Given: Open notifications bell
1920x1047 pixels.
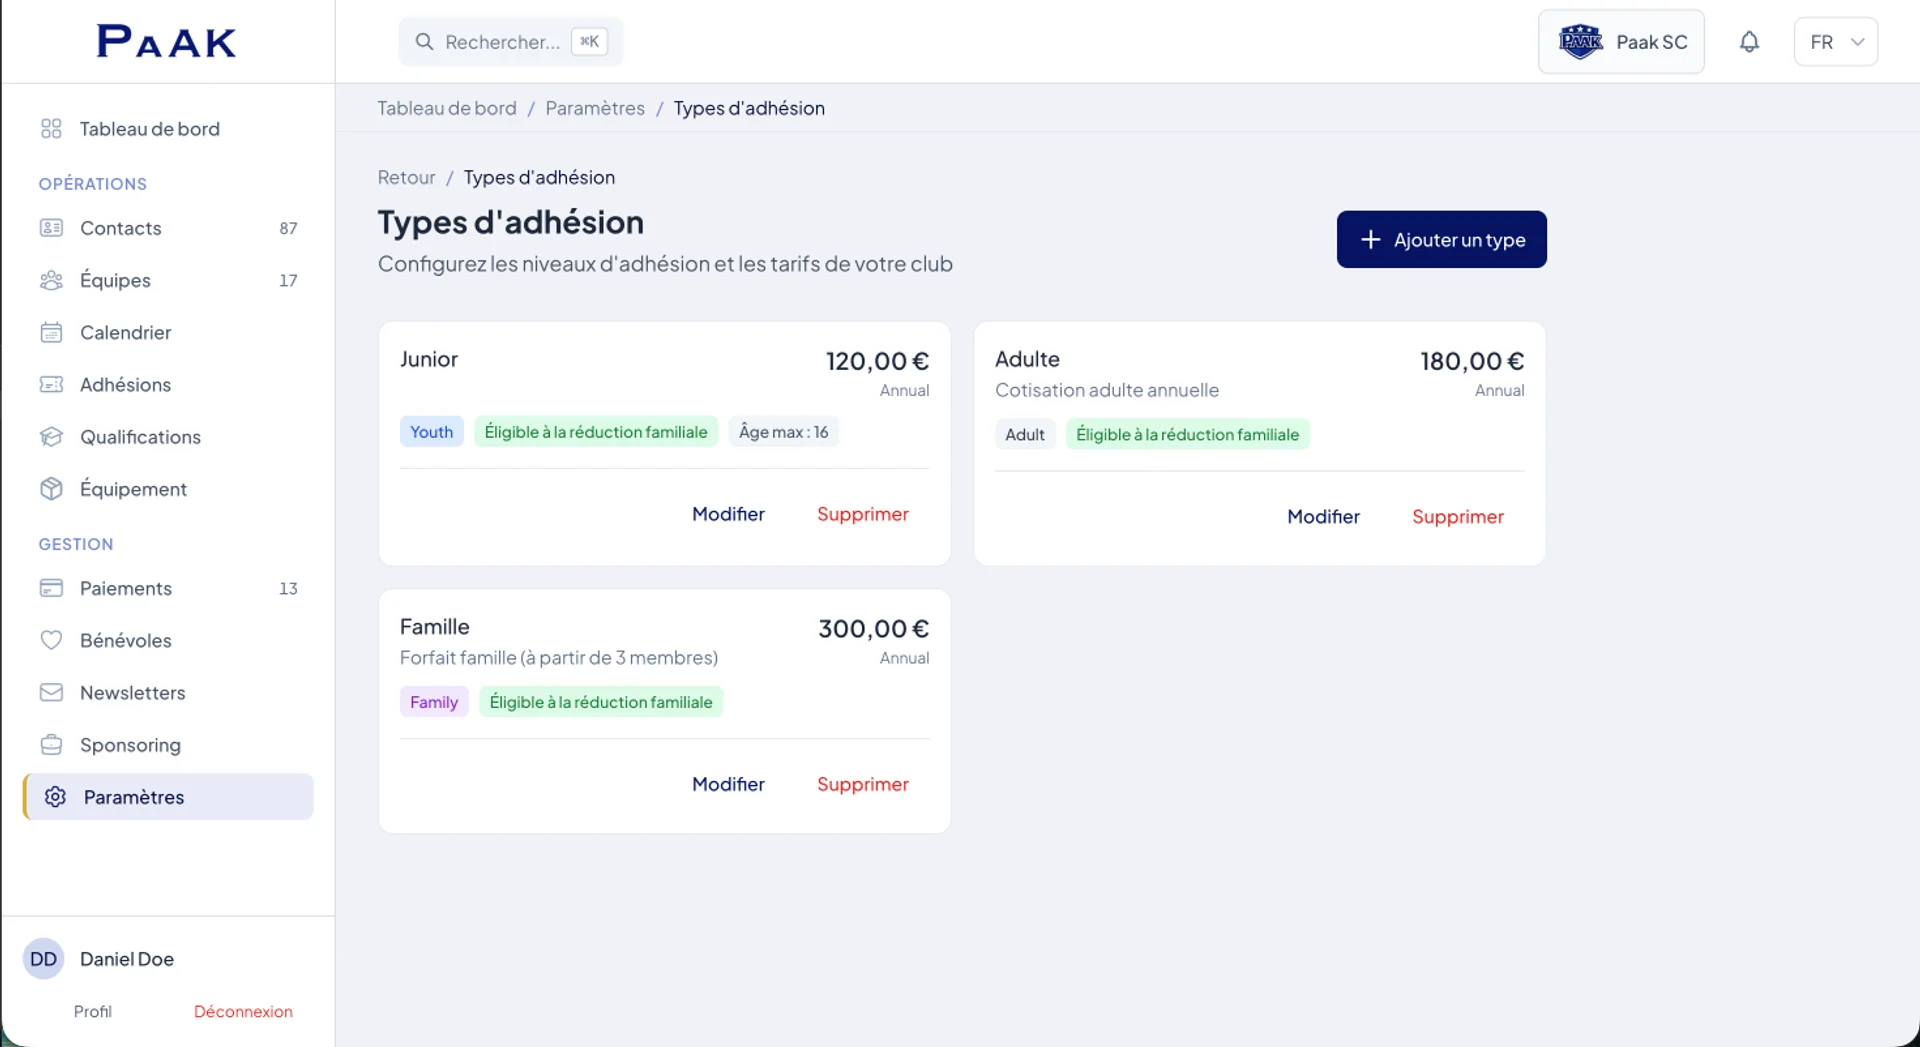Looking at the screenshot, I should pos(1749,41).
